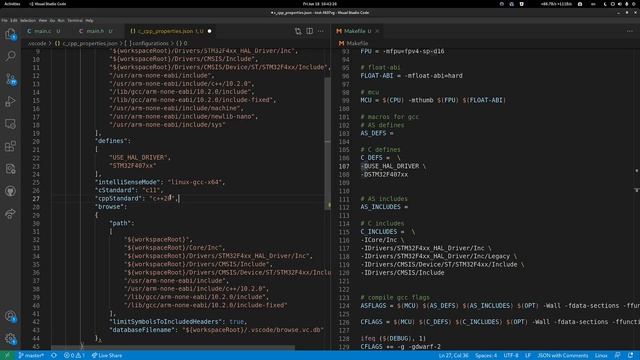Click Ln 27, Col 36 cursor position

(x=453, y=356)
